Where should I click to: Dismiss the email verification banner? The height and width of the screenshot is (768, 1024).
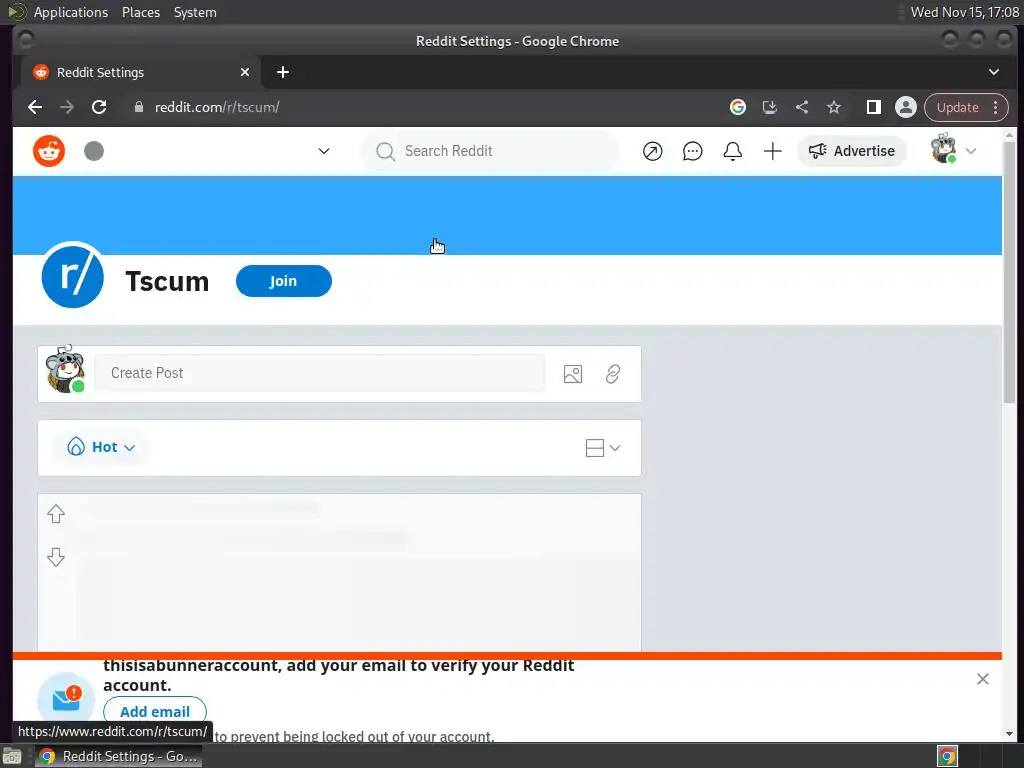(983, 679)
